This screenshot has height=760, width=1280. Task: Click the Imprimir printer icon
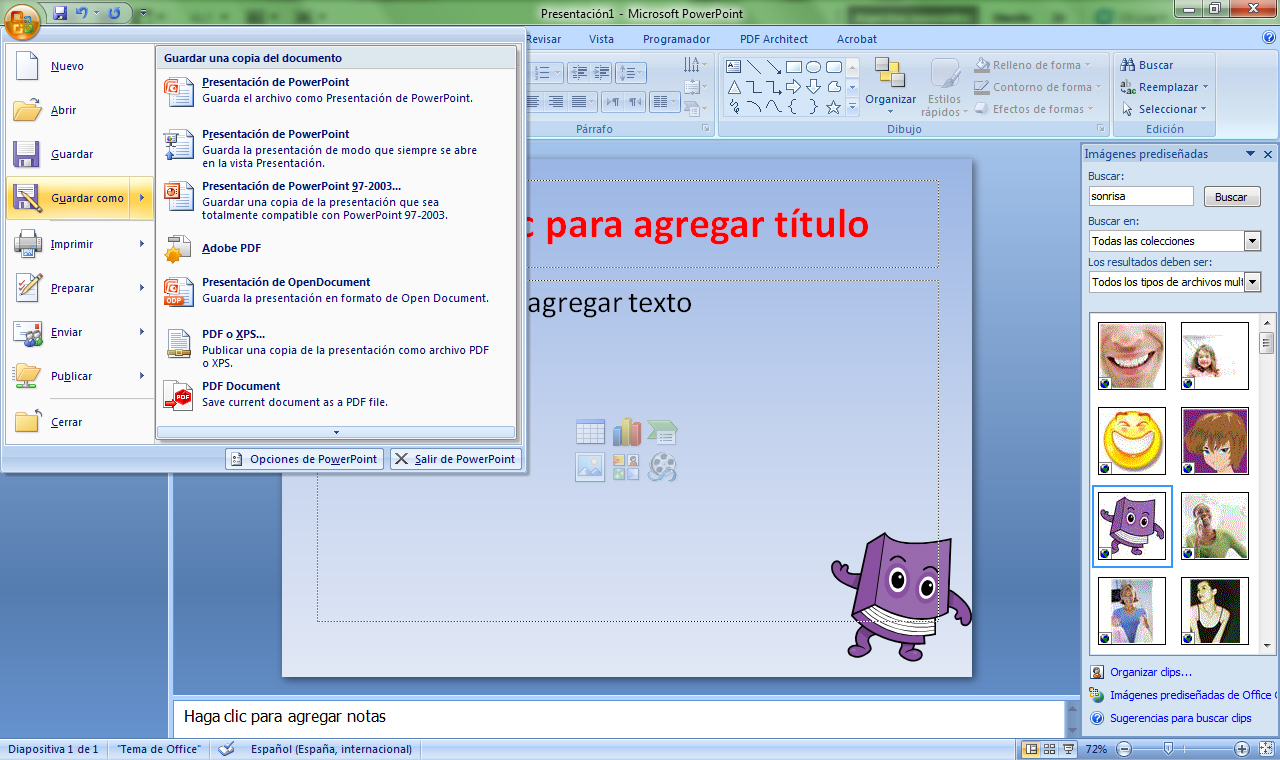28,244
